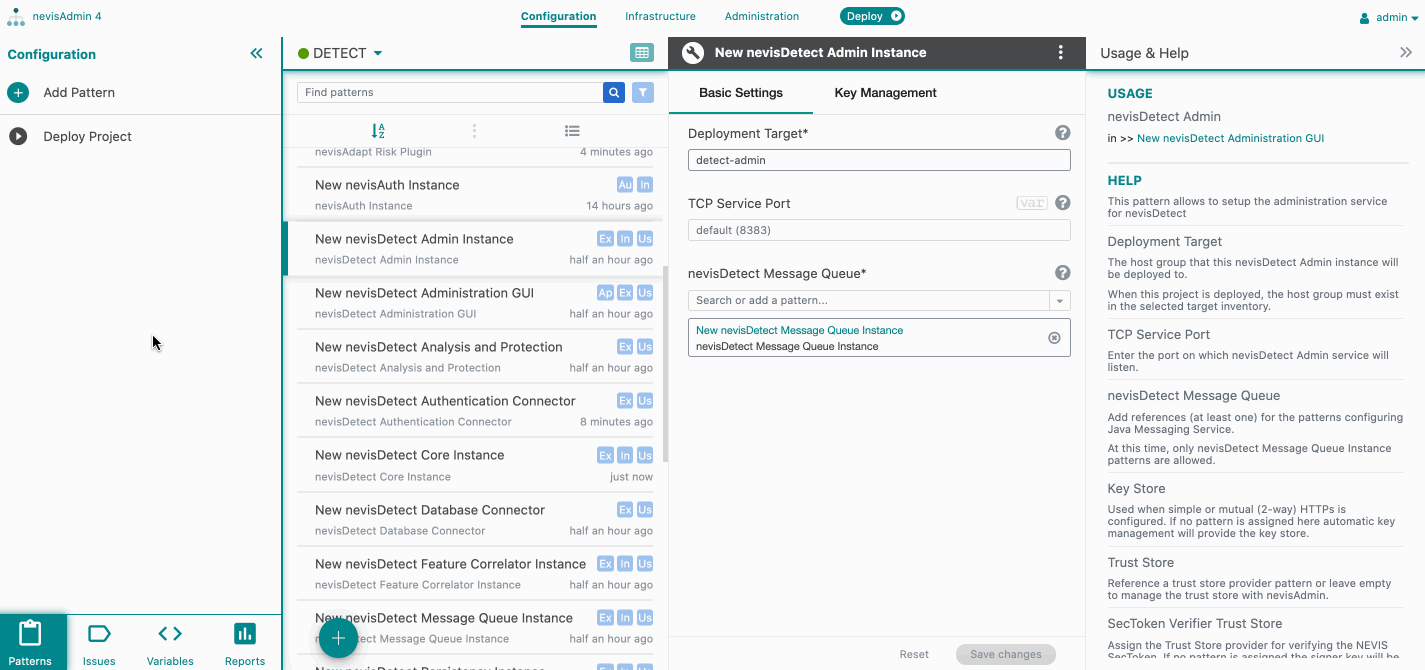Click the Deploy button in top bar
1425x670 pixels.
872,16
